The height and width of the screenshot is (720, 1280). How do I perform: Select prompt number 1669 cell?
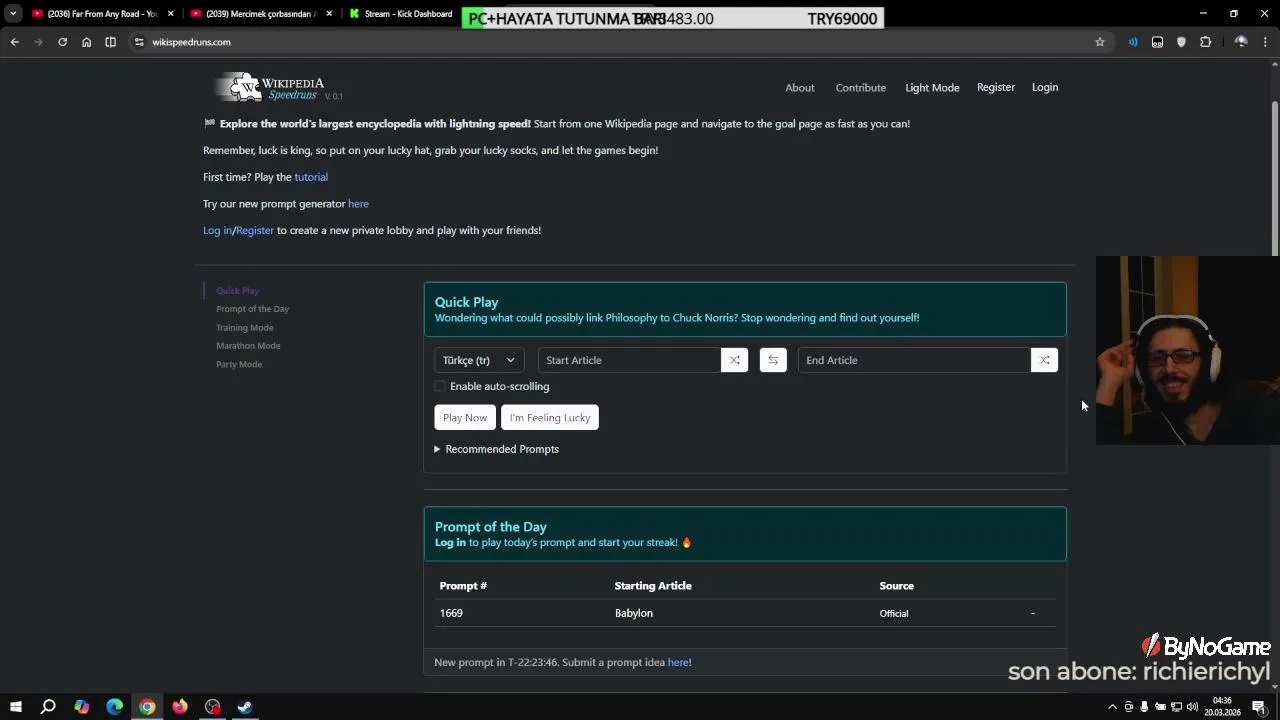(x=451, y=613)
